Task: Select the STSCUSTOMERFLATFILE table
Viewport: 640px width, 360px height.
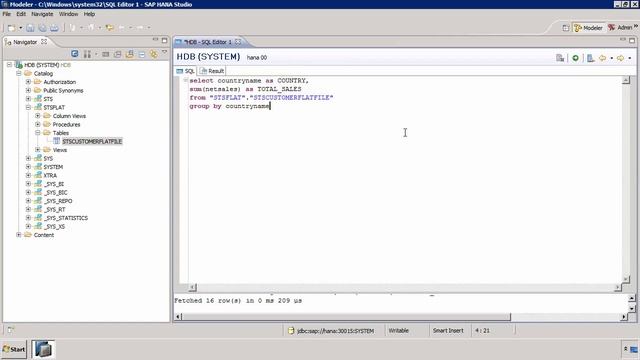Action: [x=92, y=142]
